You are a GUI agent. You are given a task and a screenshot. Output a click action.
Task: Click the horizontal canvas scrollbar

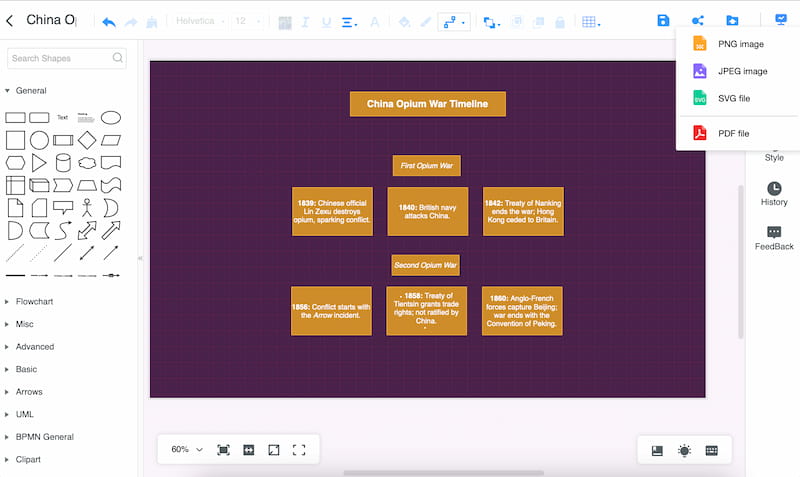pos(443,472)
